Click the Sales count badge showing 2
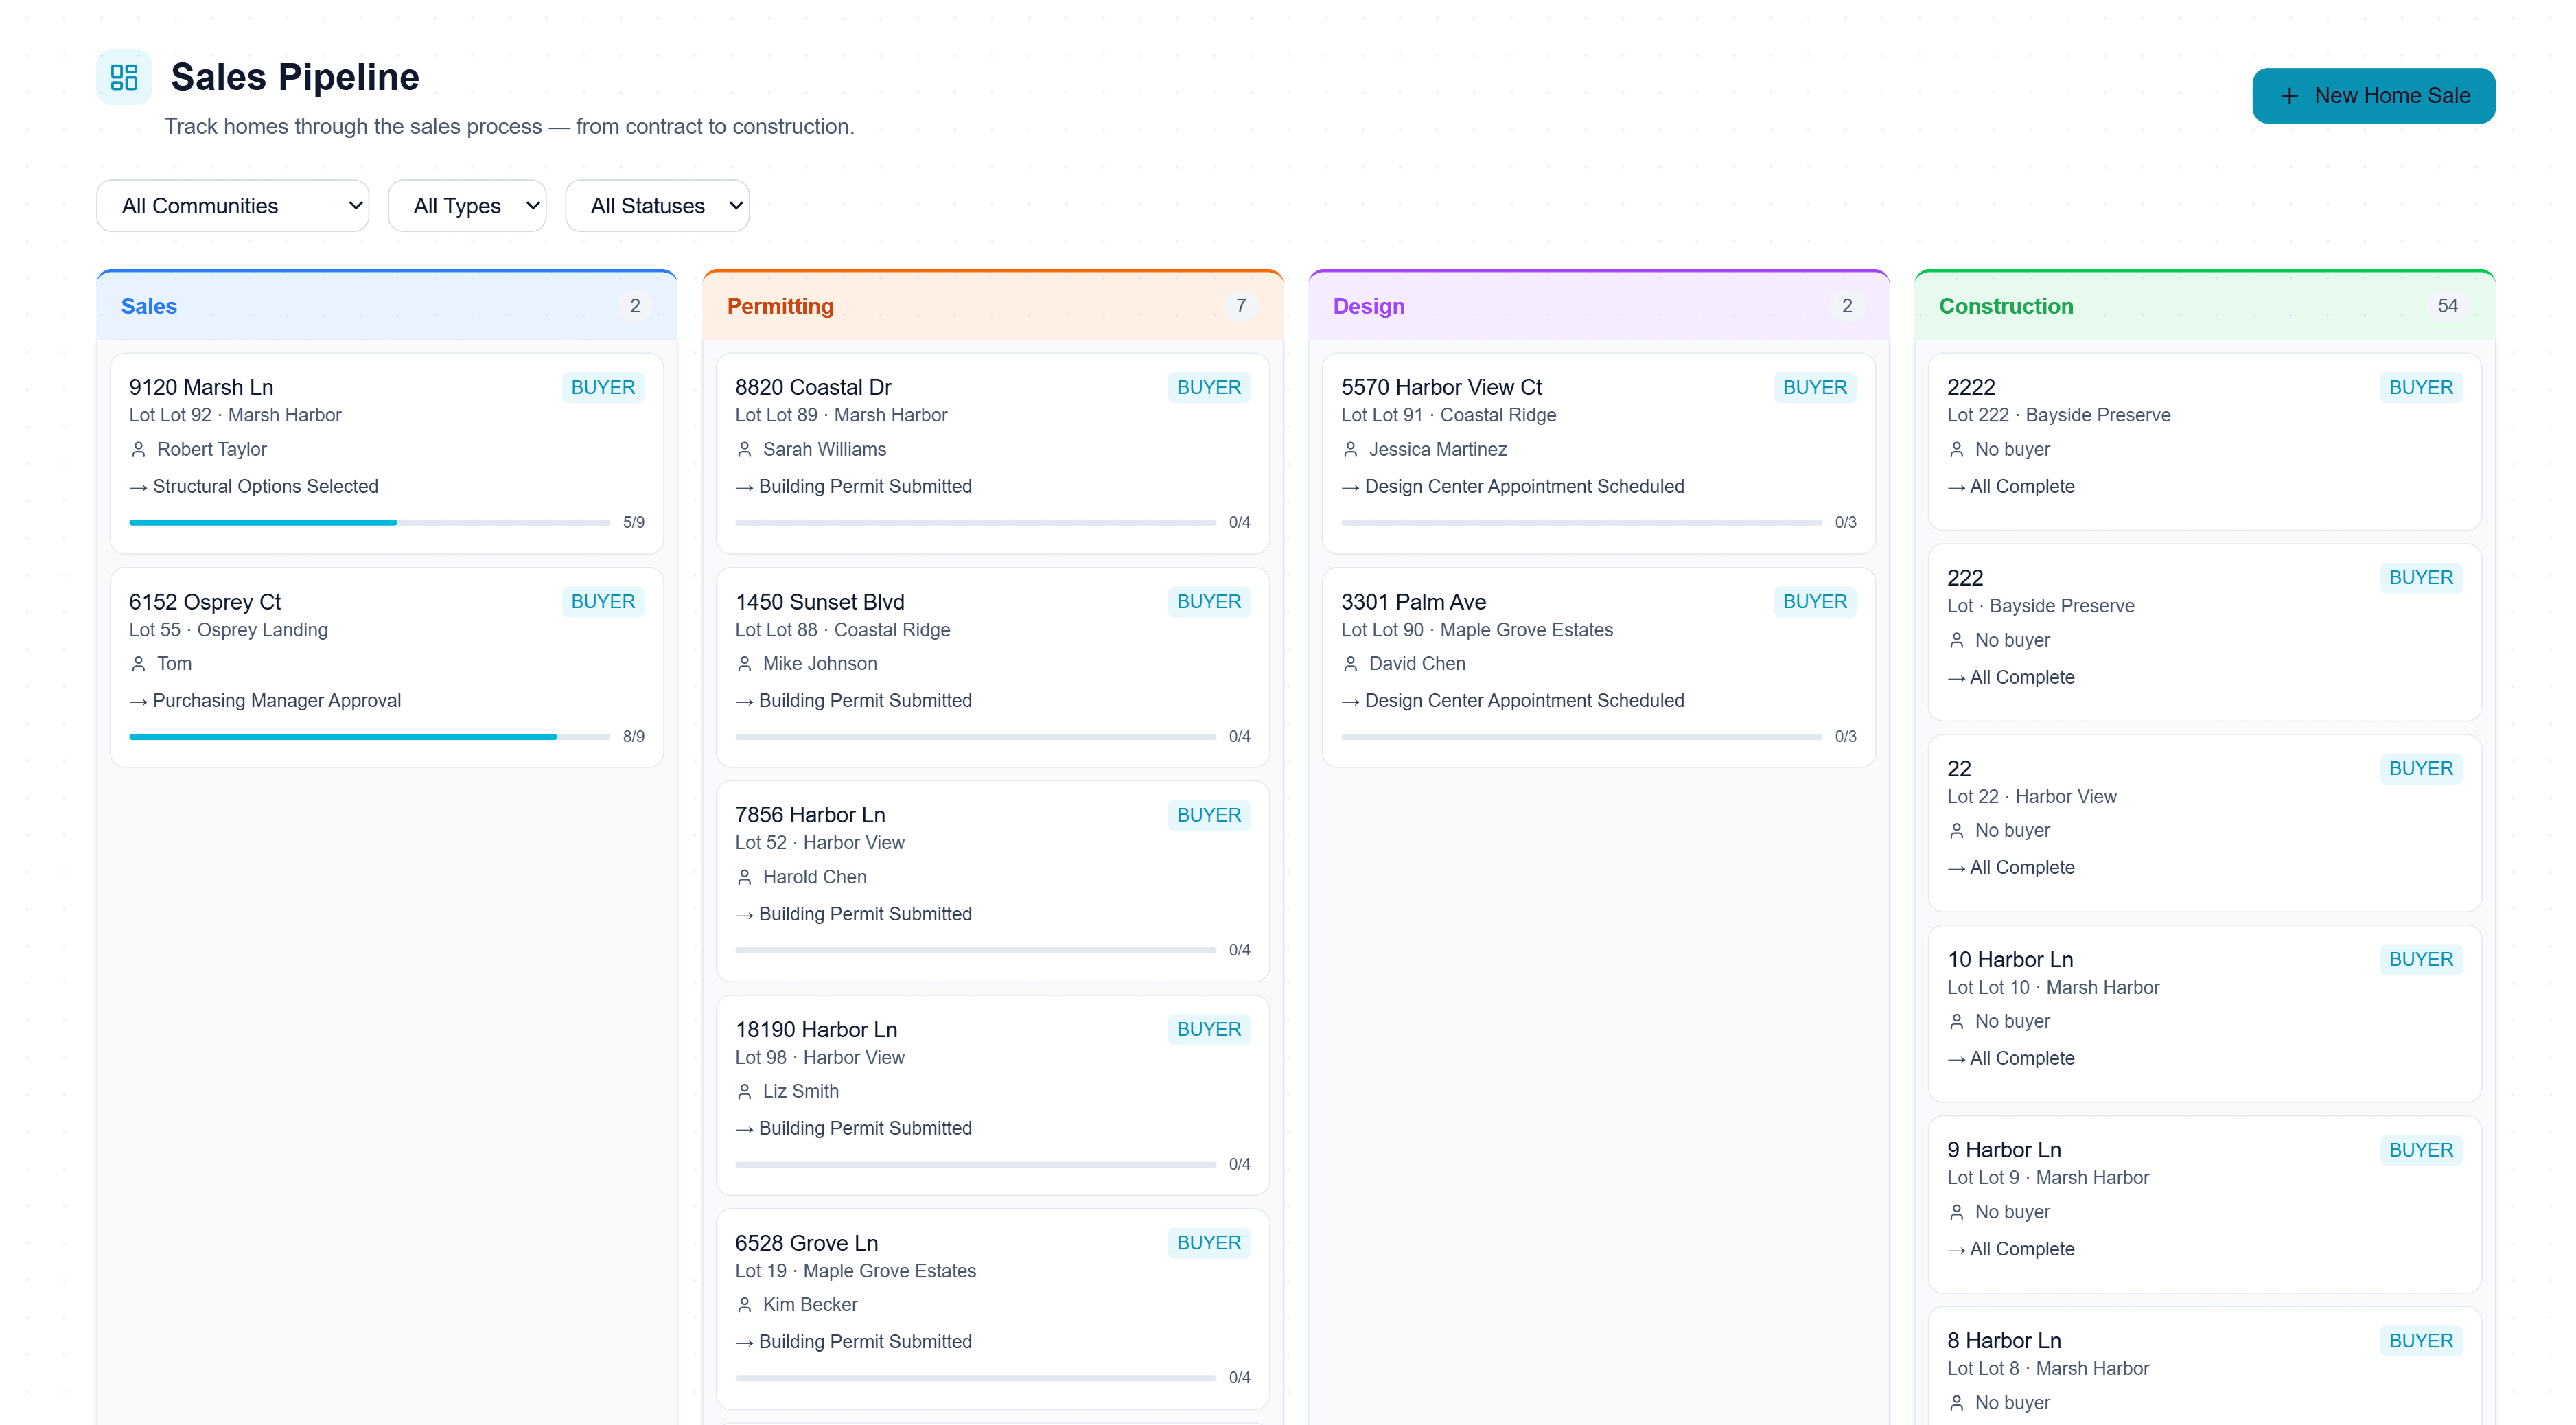 coord(634,306)
